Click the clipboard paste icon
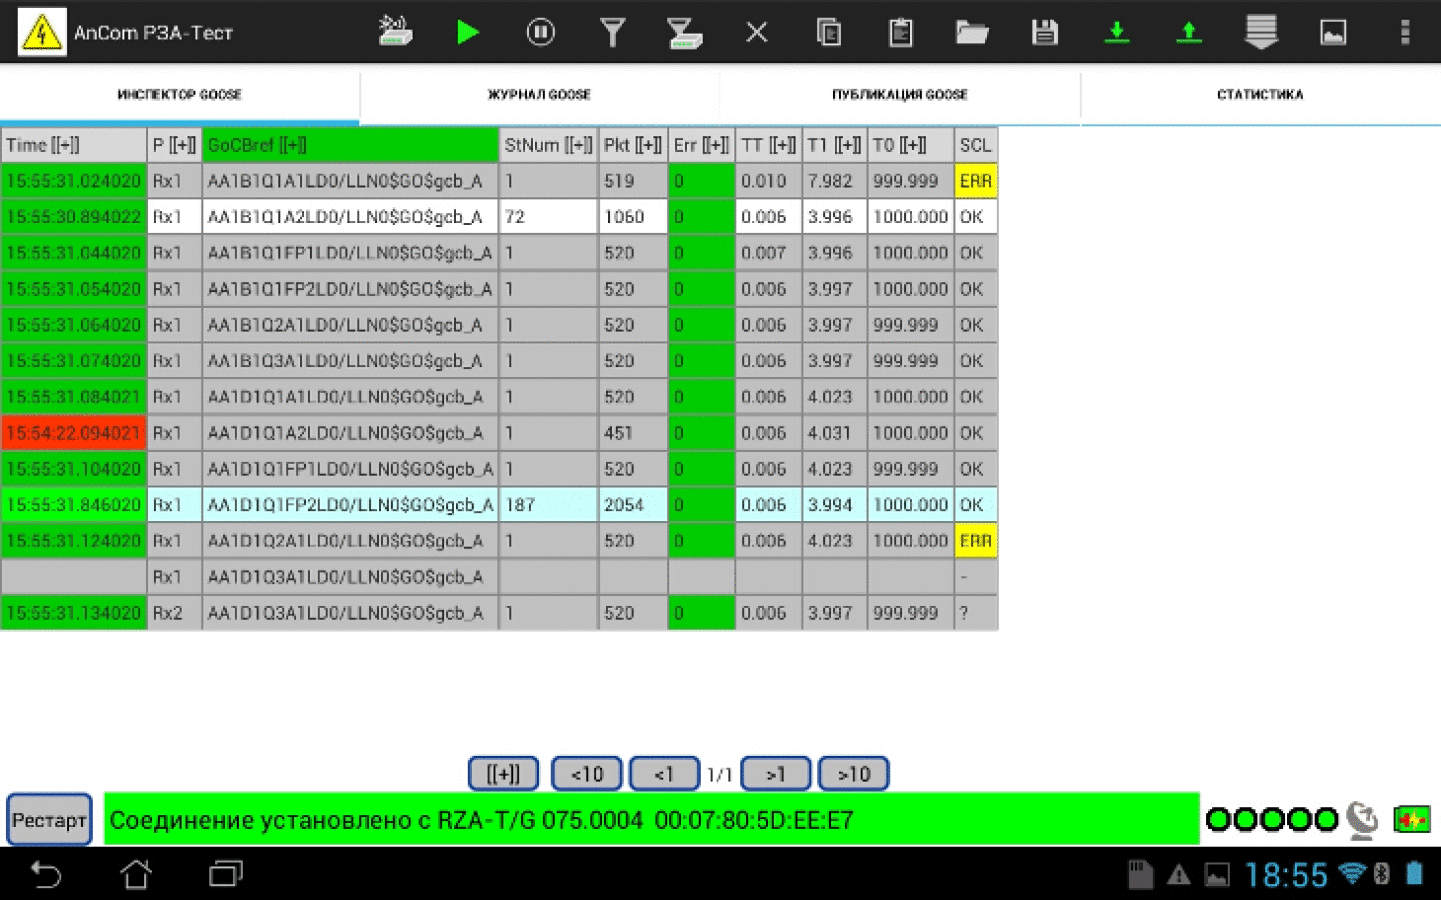1441x900 pixels. 901,33
